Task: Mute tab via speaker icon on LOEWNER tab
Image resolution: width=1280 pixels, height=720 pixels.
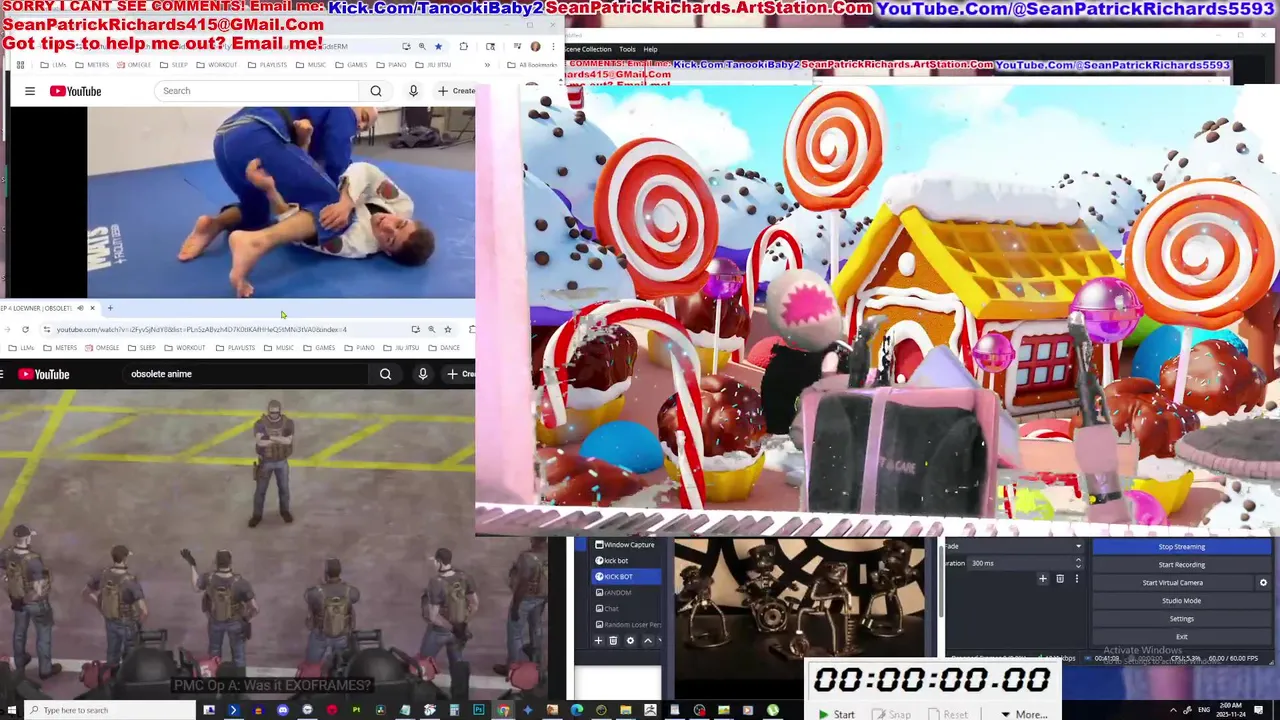Action: coord(80,308)
